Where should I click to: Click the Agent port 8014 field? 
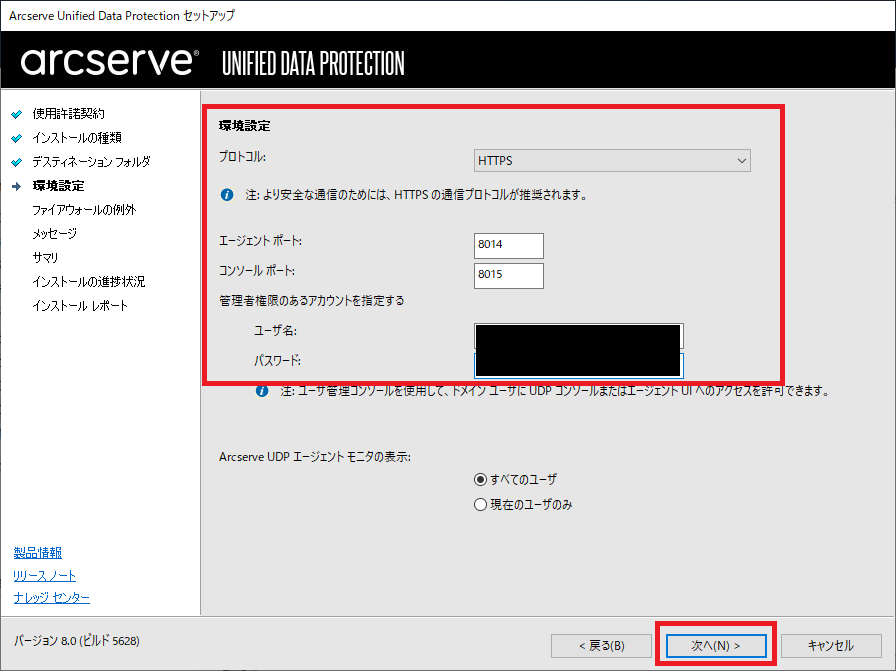click(x=509, y=245)
